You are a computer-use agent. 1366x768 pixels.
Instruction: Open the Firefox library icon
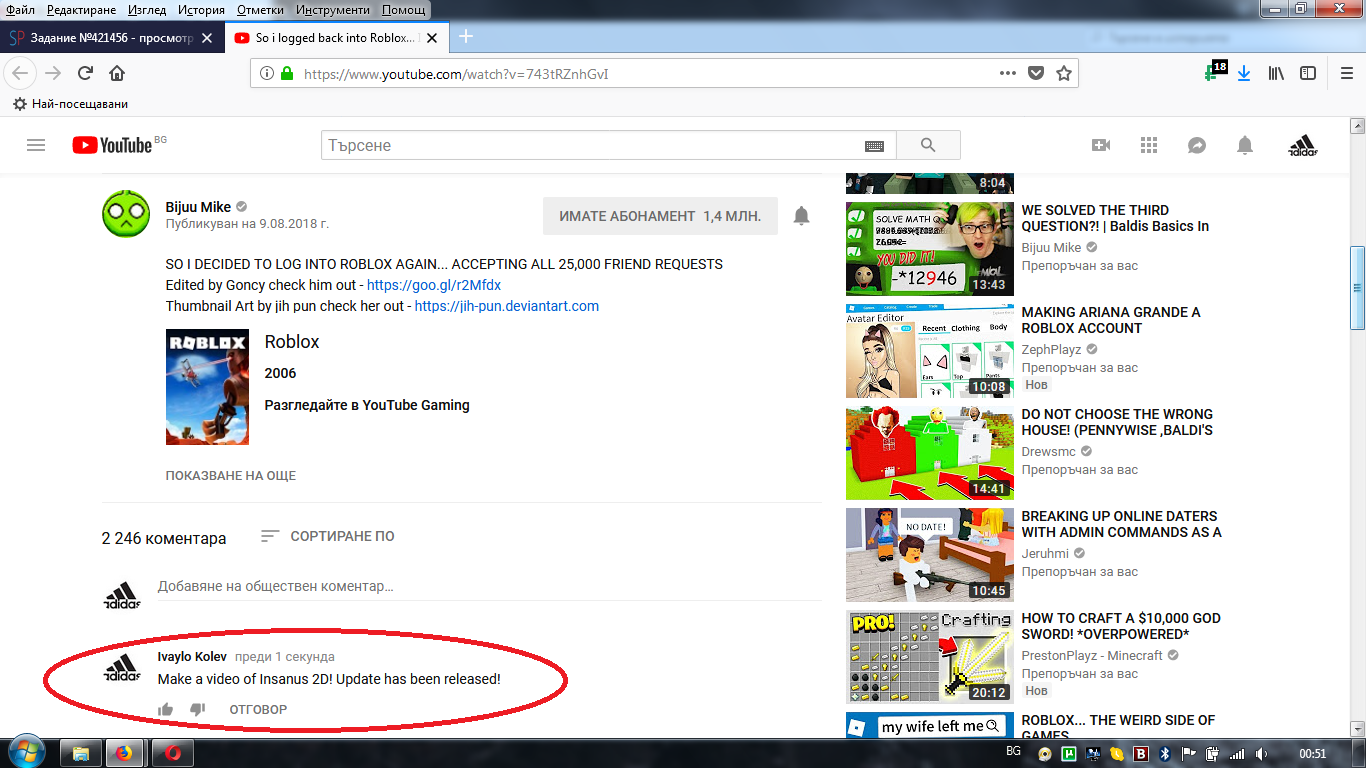point(1276,73)
